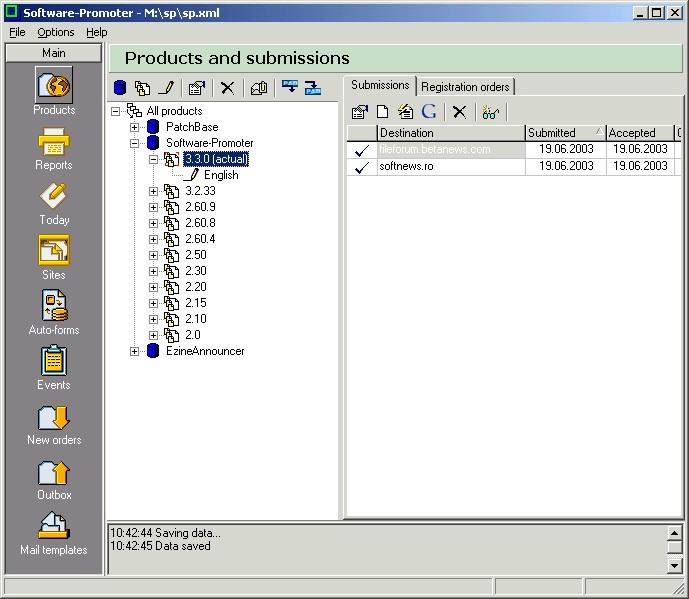Click the PAD export icon with right arrow

pyautogui.click(x=313, y=87)
